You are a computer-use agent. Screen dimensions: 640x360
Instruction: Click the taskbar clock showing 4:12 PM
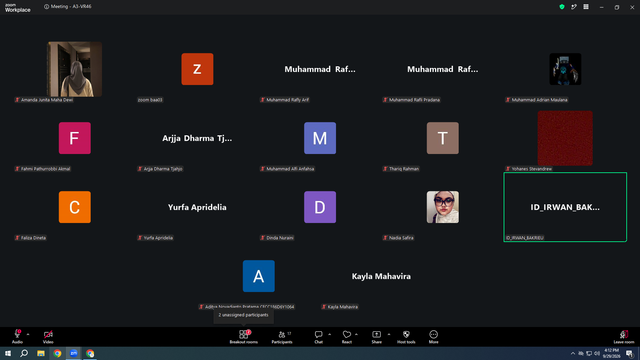pyautogui.click(x=611, y=353)
